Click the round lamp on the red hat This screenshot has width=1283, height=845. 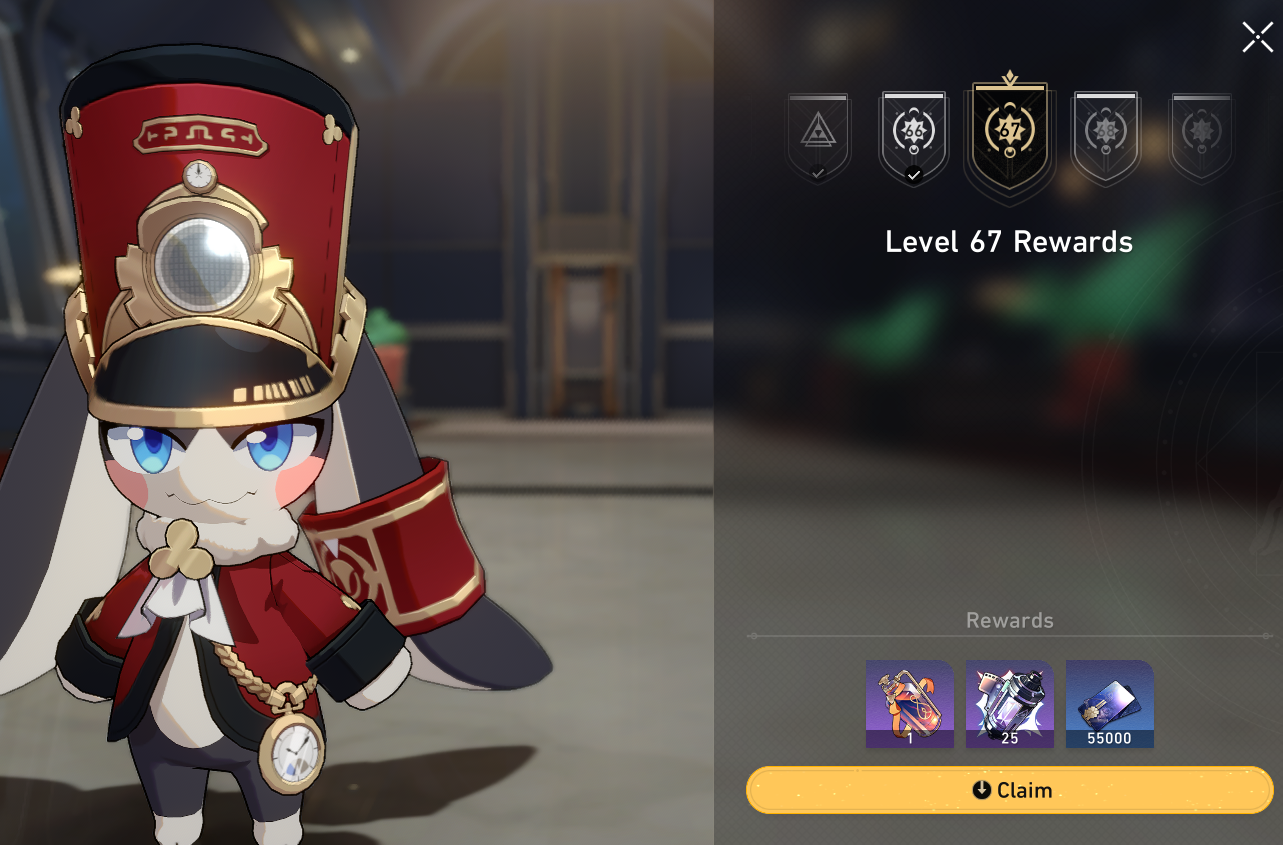tap(204, 263)
